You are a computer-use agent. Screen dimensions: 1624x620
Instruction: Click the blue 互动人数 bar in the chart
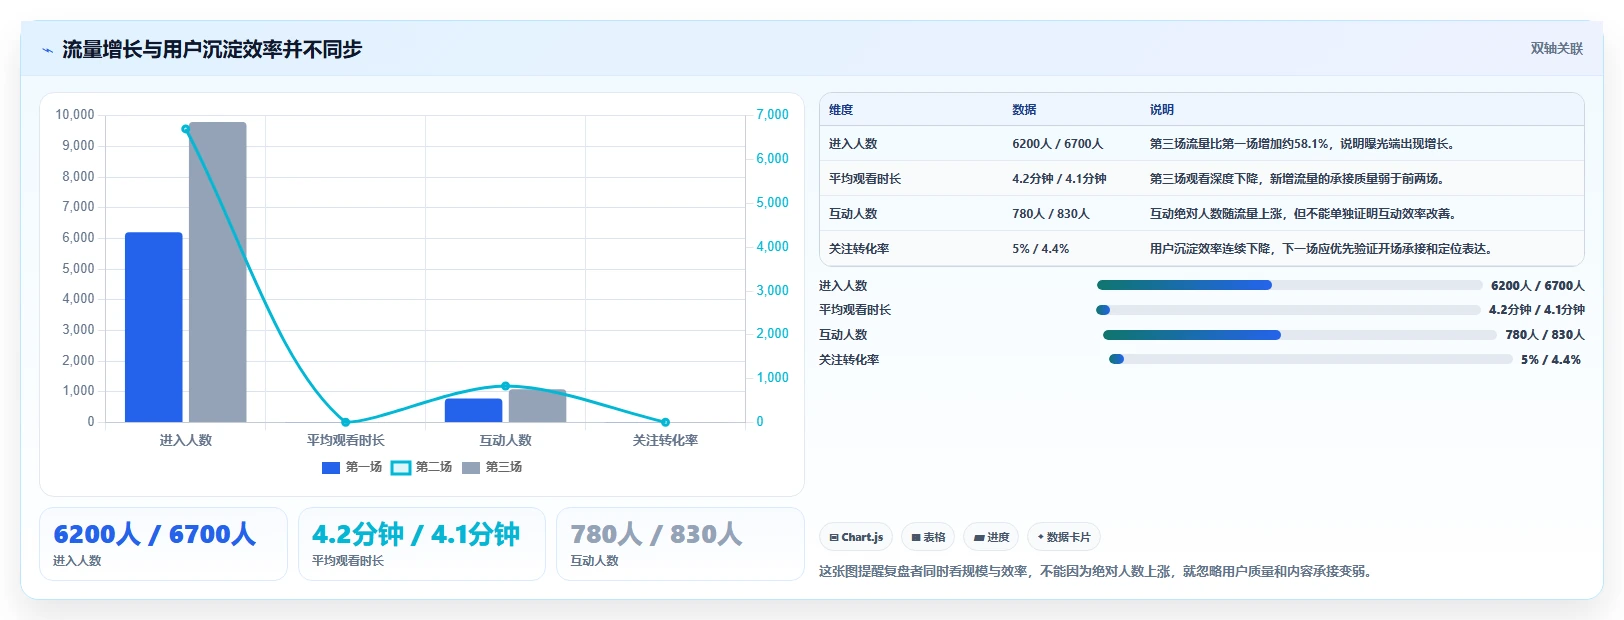click(x=473, y=410)
